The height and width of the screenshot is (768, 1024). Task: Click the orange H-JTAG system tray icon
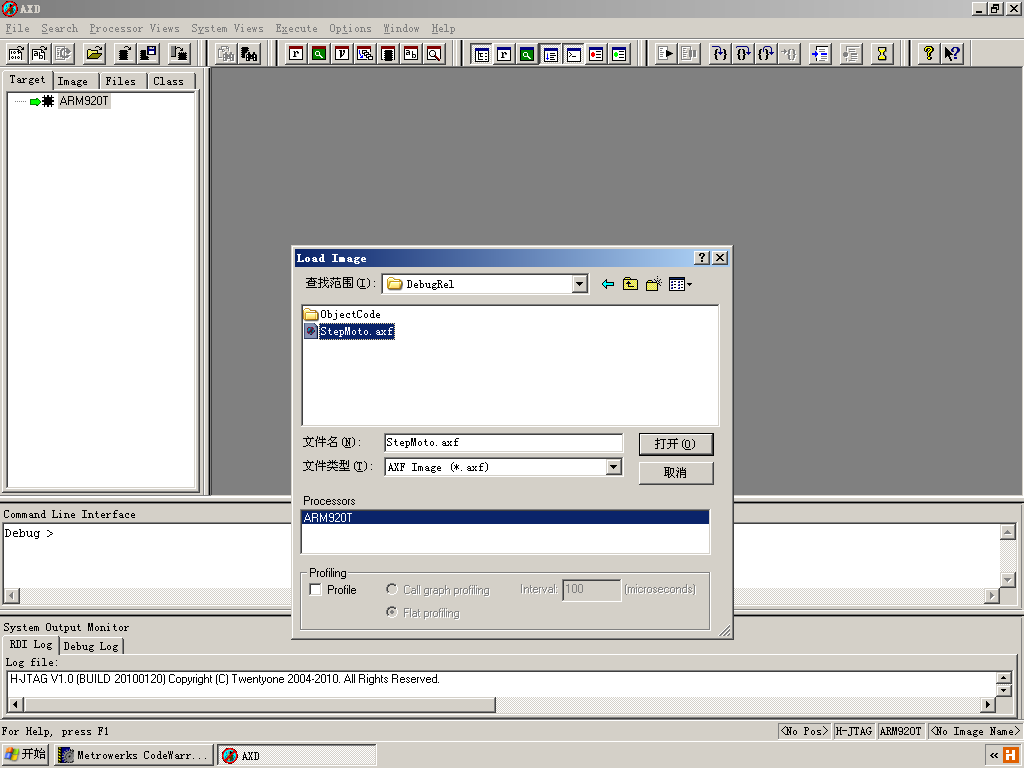pos(1010,756)
